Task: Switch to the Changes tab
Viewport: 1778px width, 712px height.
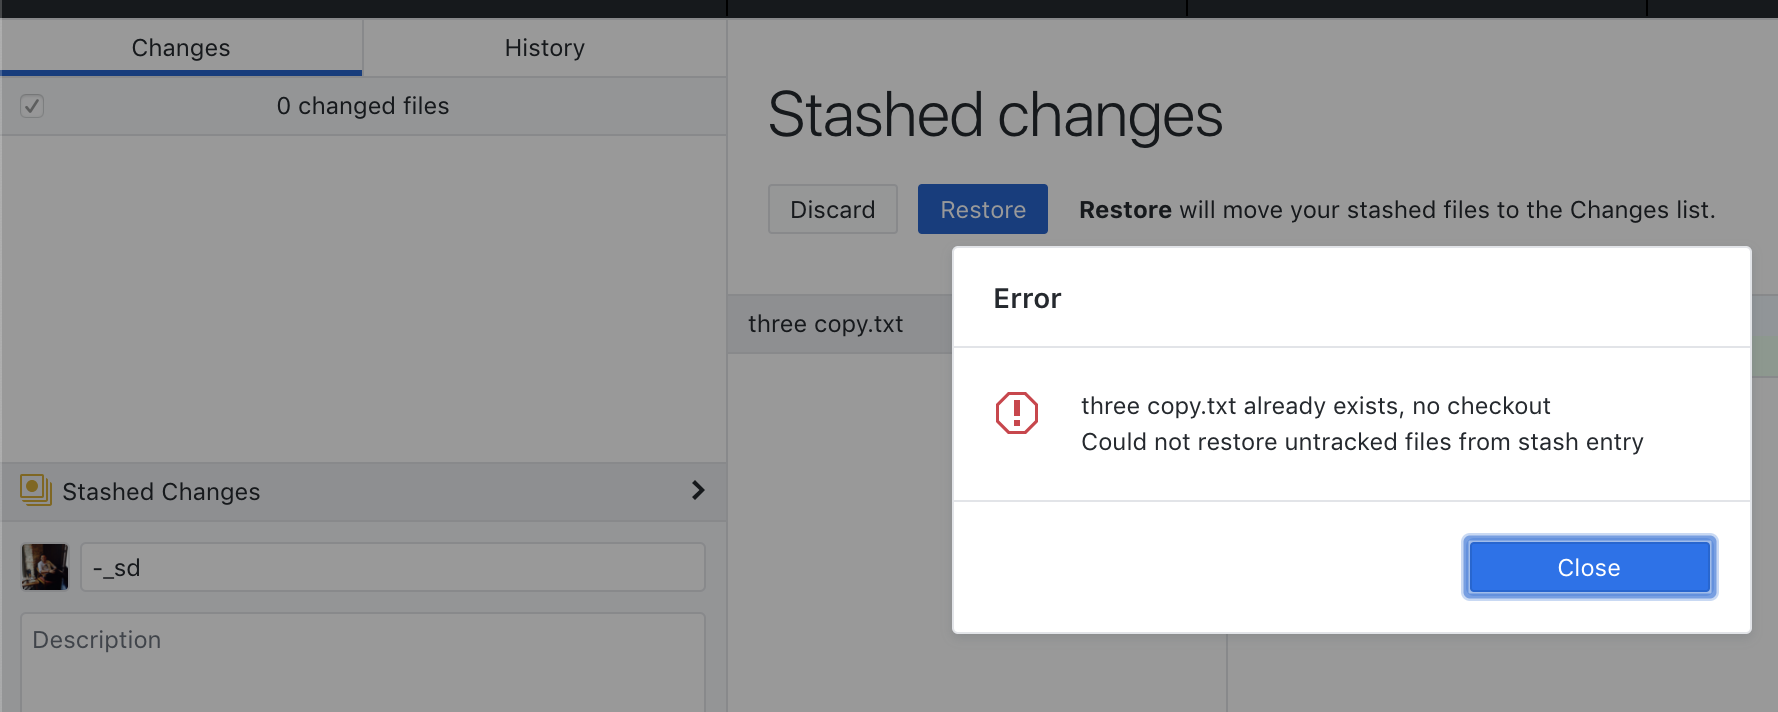Action: [x=181, y=47]
